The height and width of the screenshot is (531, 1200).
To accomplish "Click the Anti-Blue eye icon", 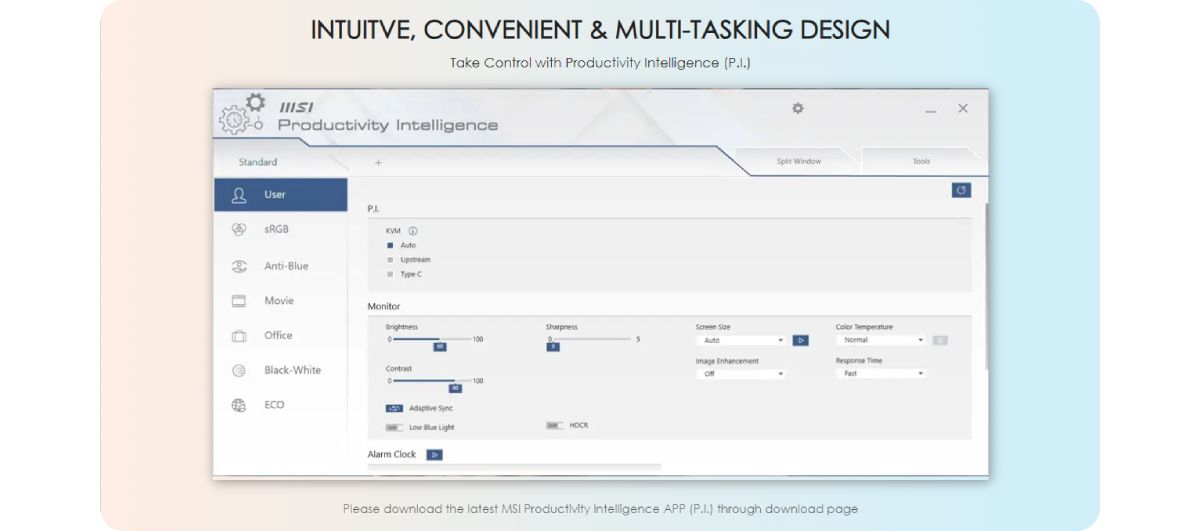I will point(239,266).
